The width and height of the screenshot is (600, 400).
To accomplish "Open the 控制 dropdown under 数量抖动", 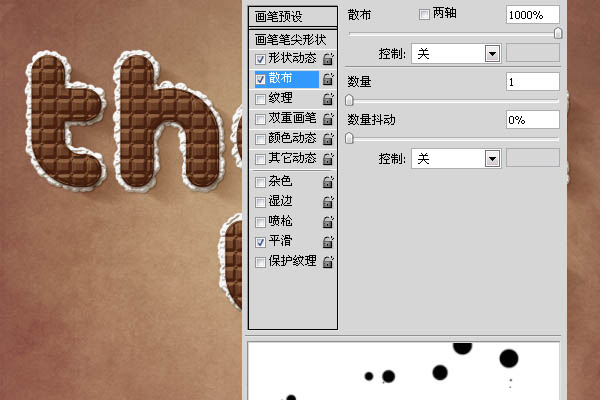I will (x=456, y=158).
